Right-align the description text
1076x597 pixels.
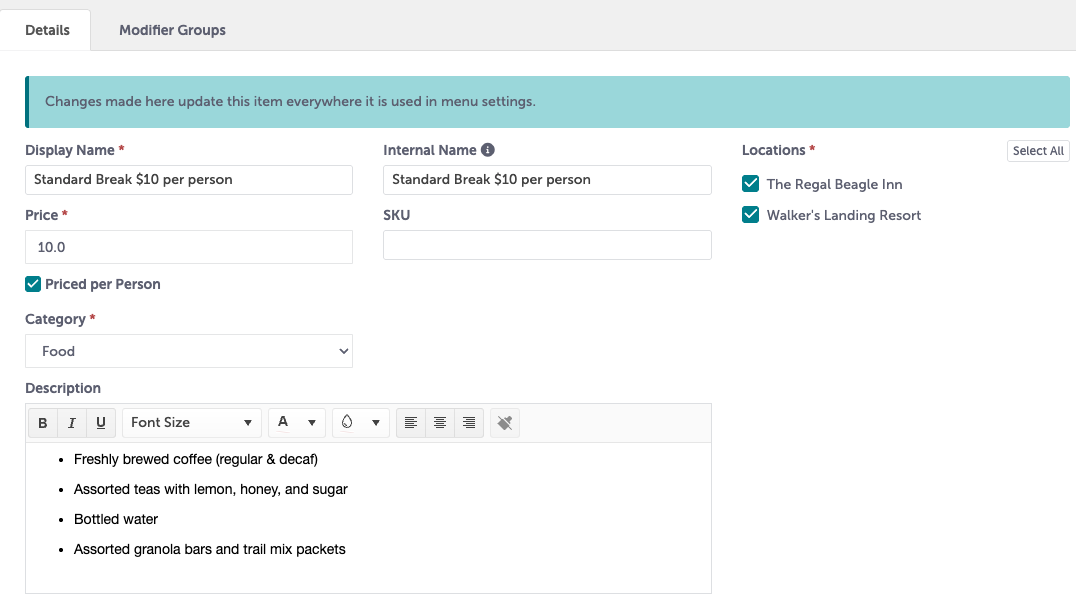(x=469, y=423)
